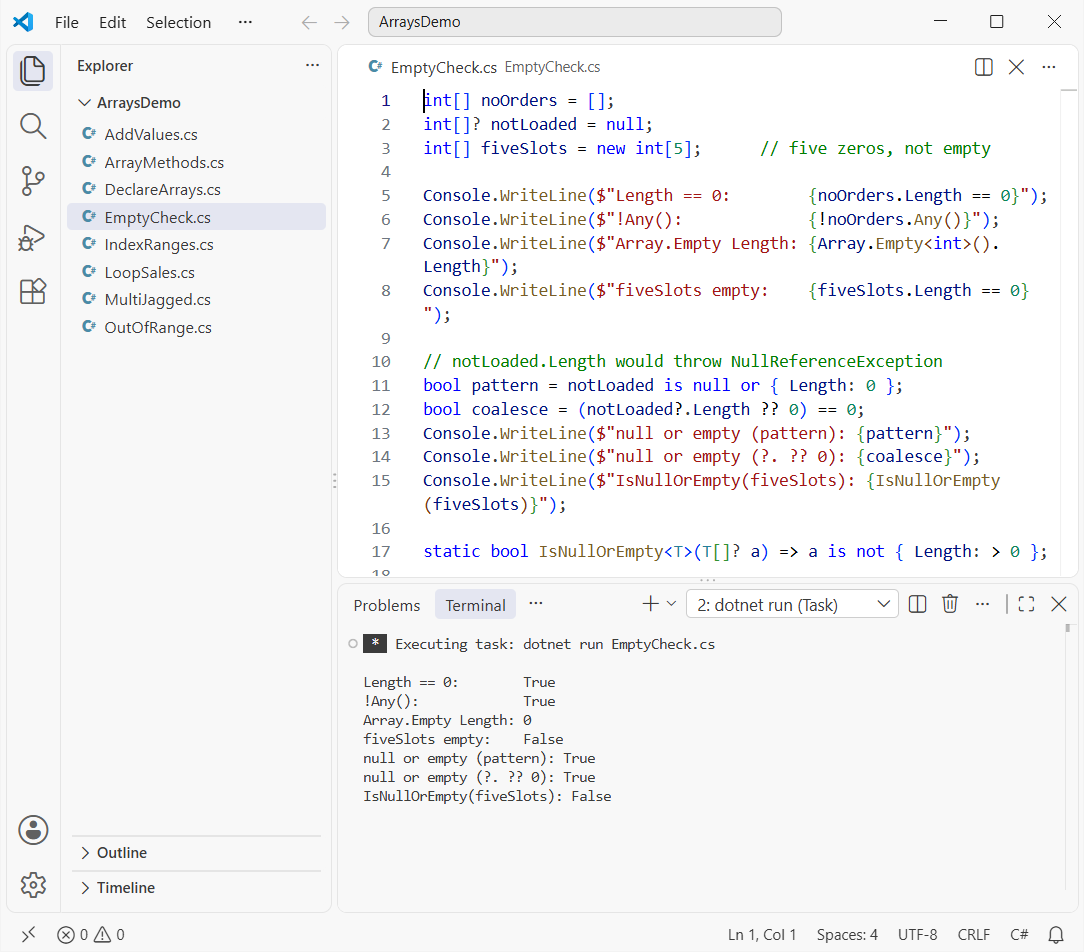Click terminal scrollbar thumb
This screenshot has height=952, width=1084.
[x=1067, y=628]
